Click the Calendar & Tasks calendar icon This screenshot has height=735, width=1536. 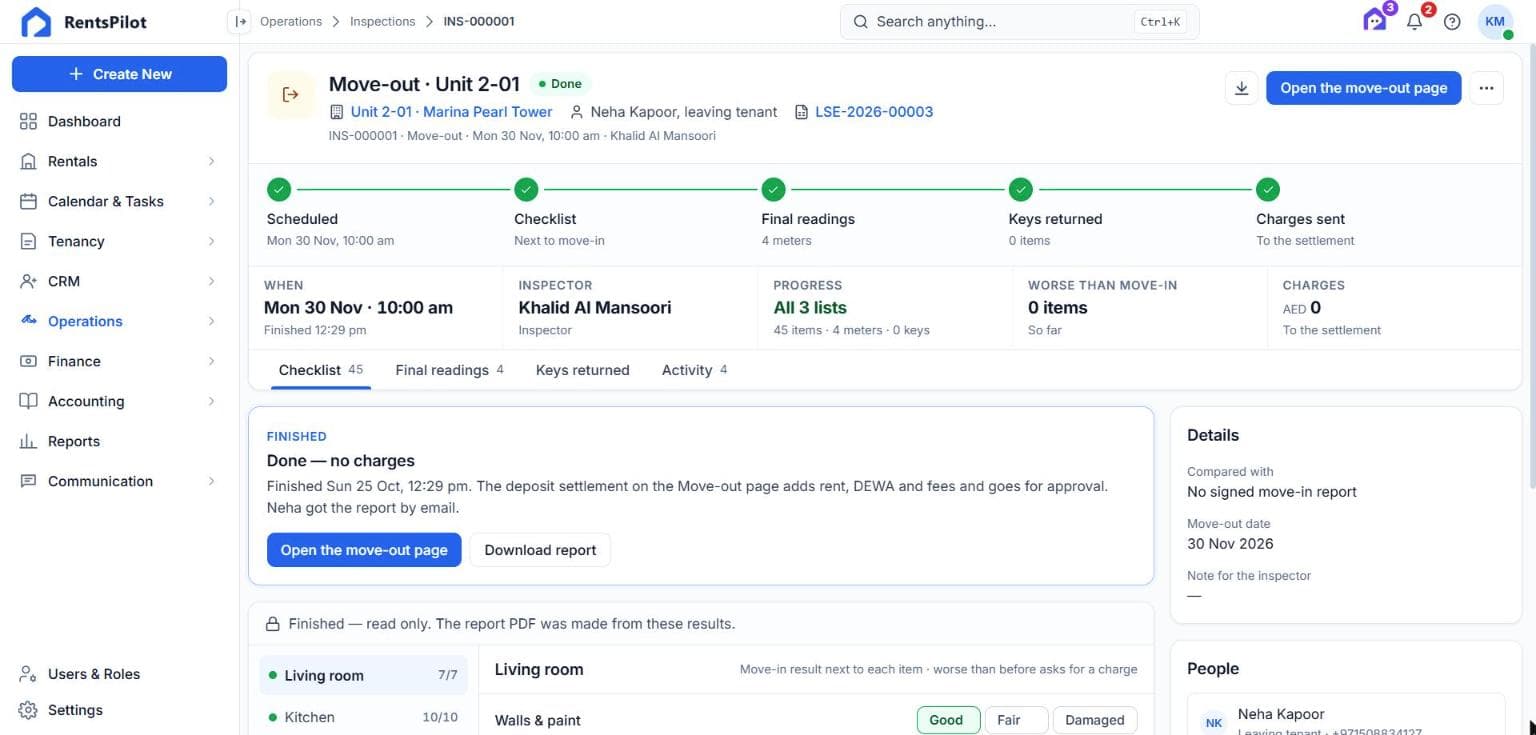click(x=28, y=201)
